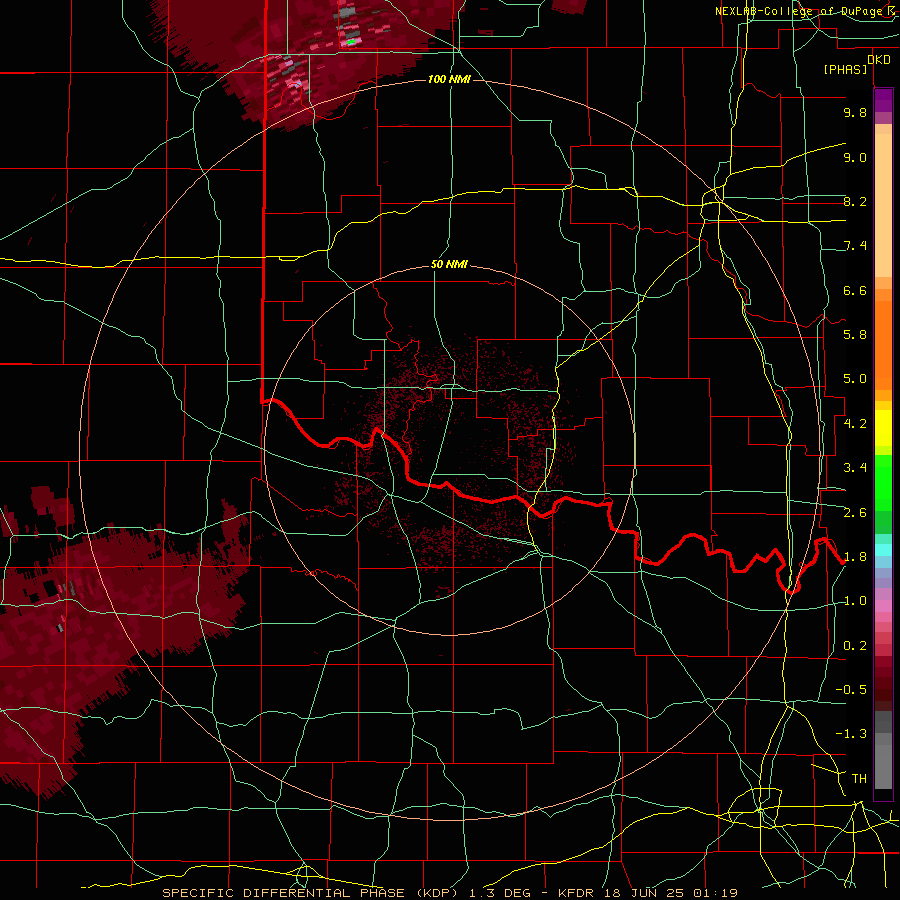Pick the large peach segment of the color bar

883,205
